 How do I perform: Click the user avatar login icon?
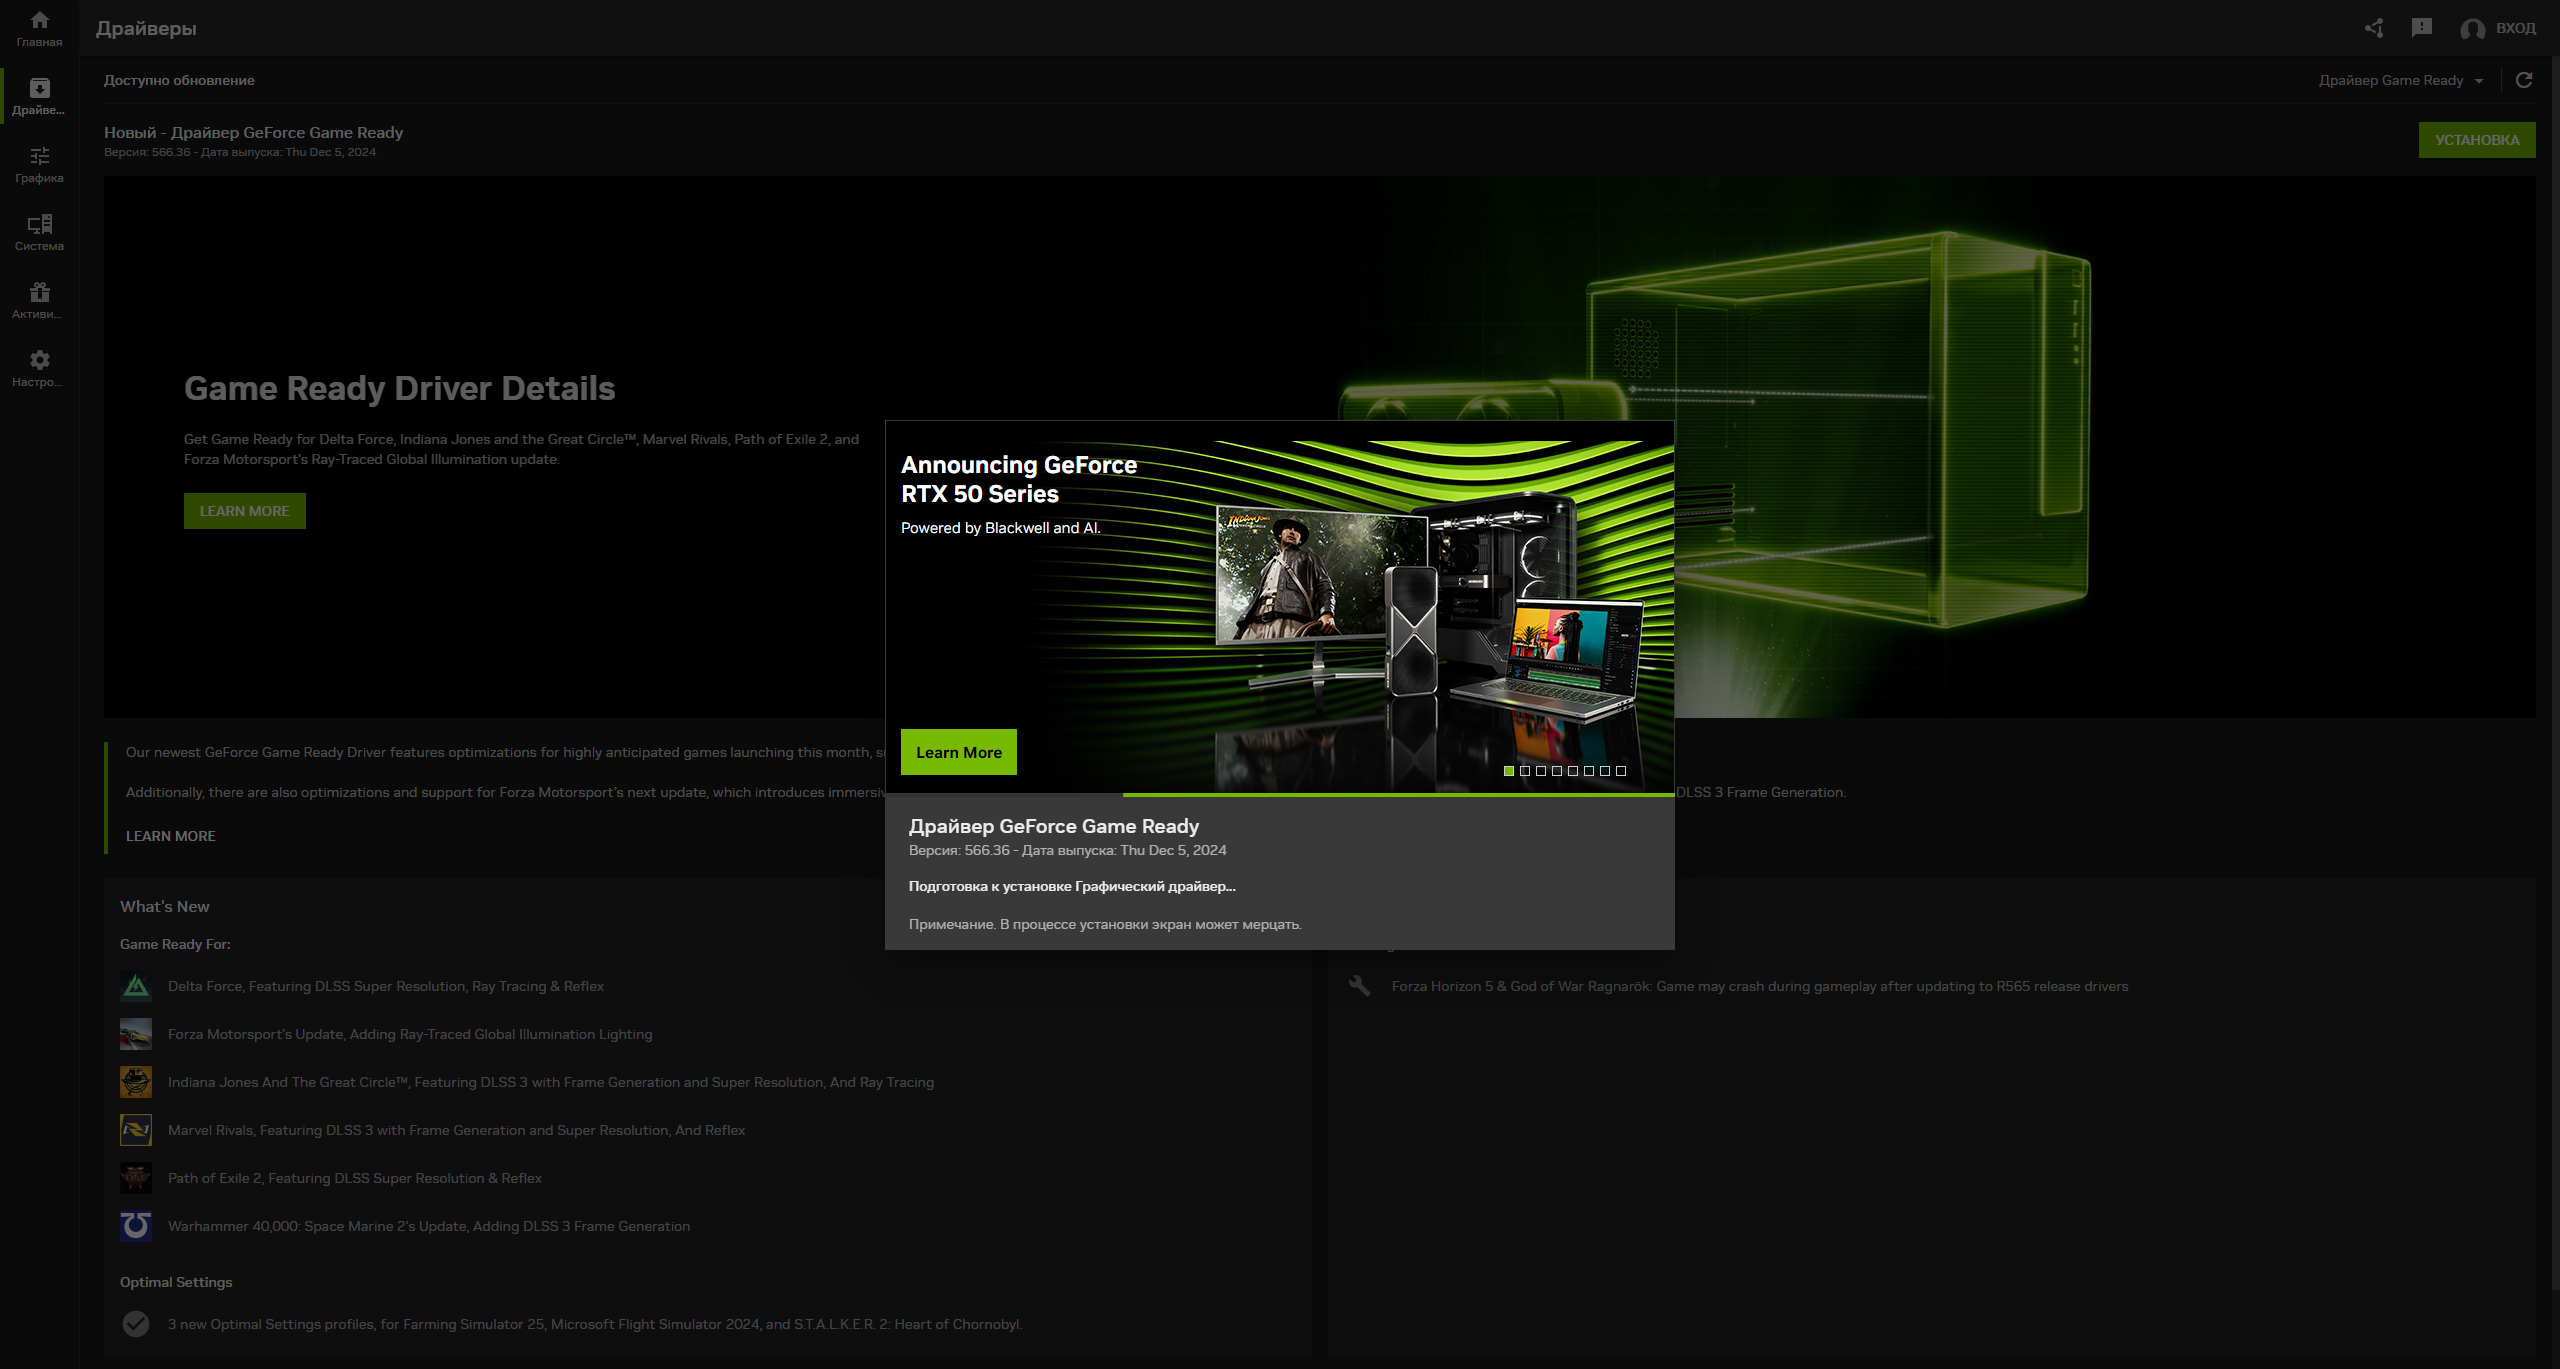[x=2472, y=29]
